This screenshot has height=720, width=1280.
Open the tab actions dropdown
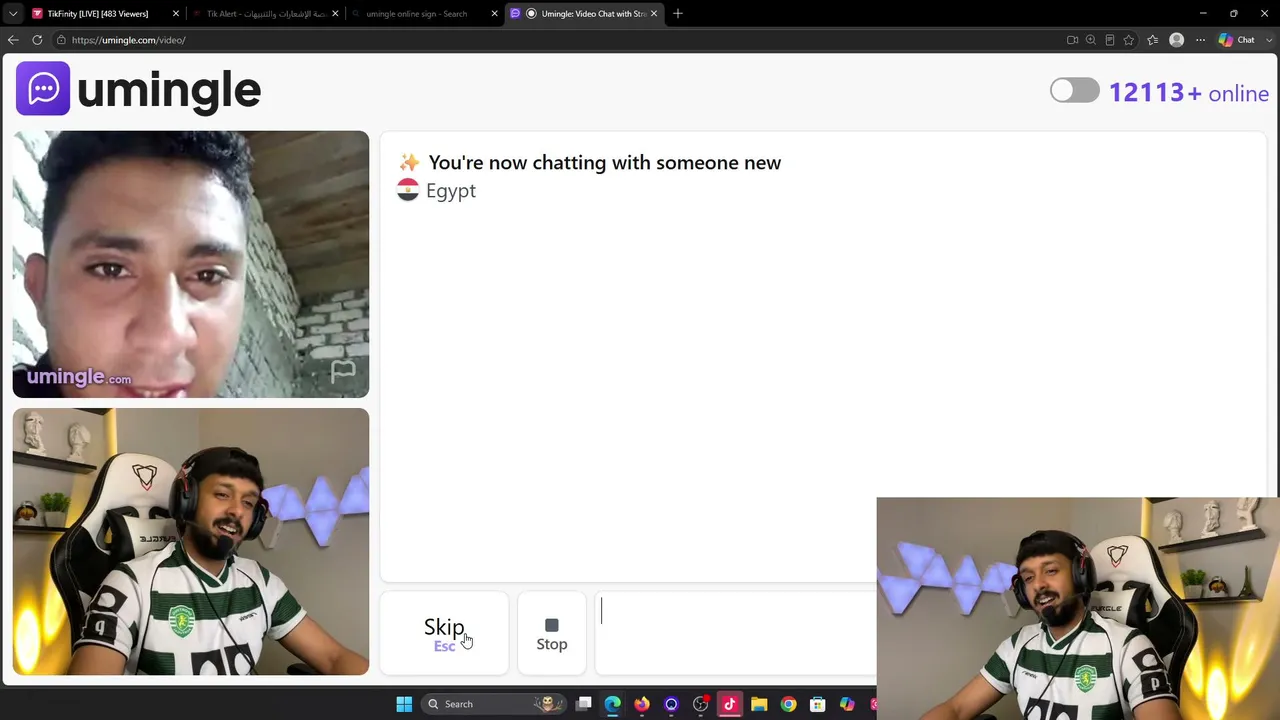tap(13, 13)
